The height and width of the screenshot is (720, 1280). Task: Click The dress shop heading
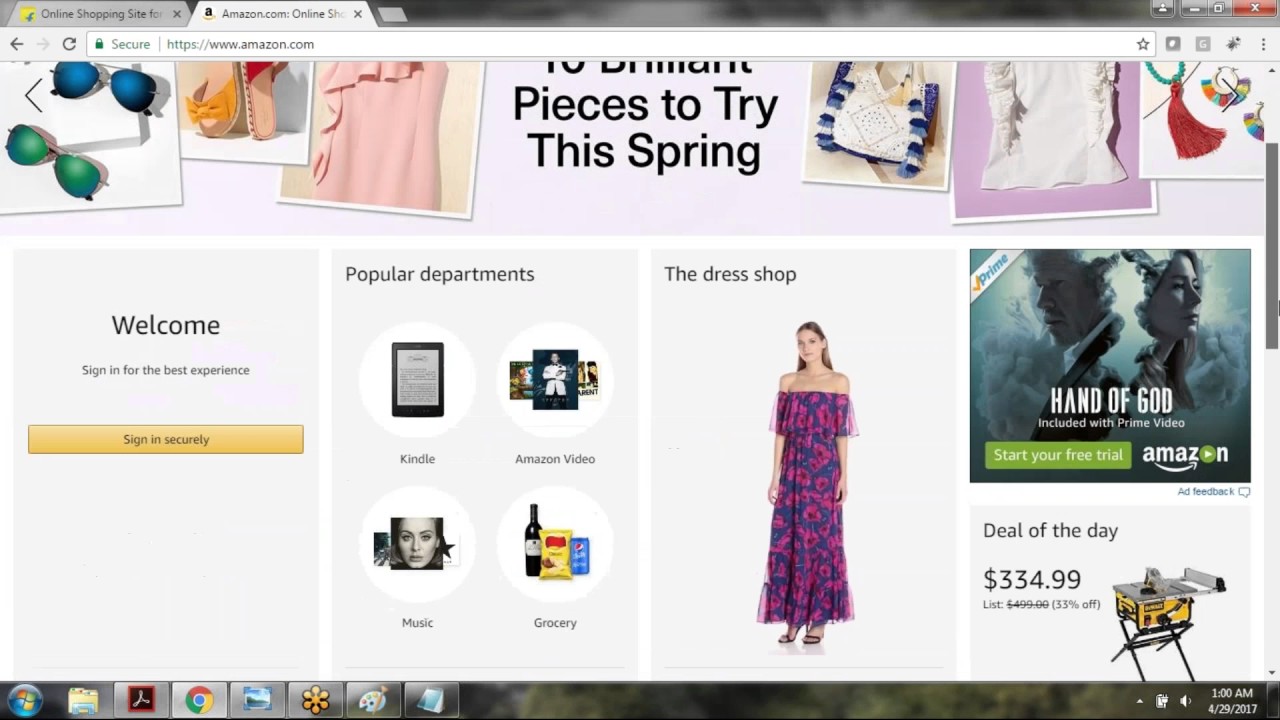730,274
